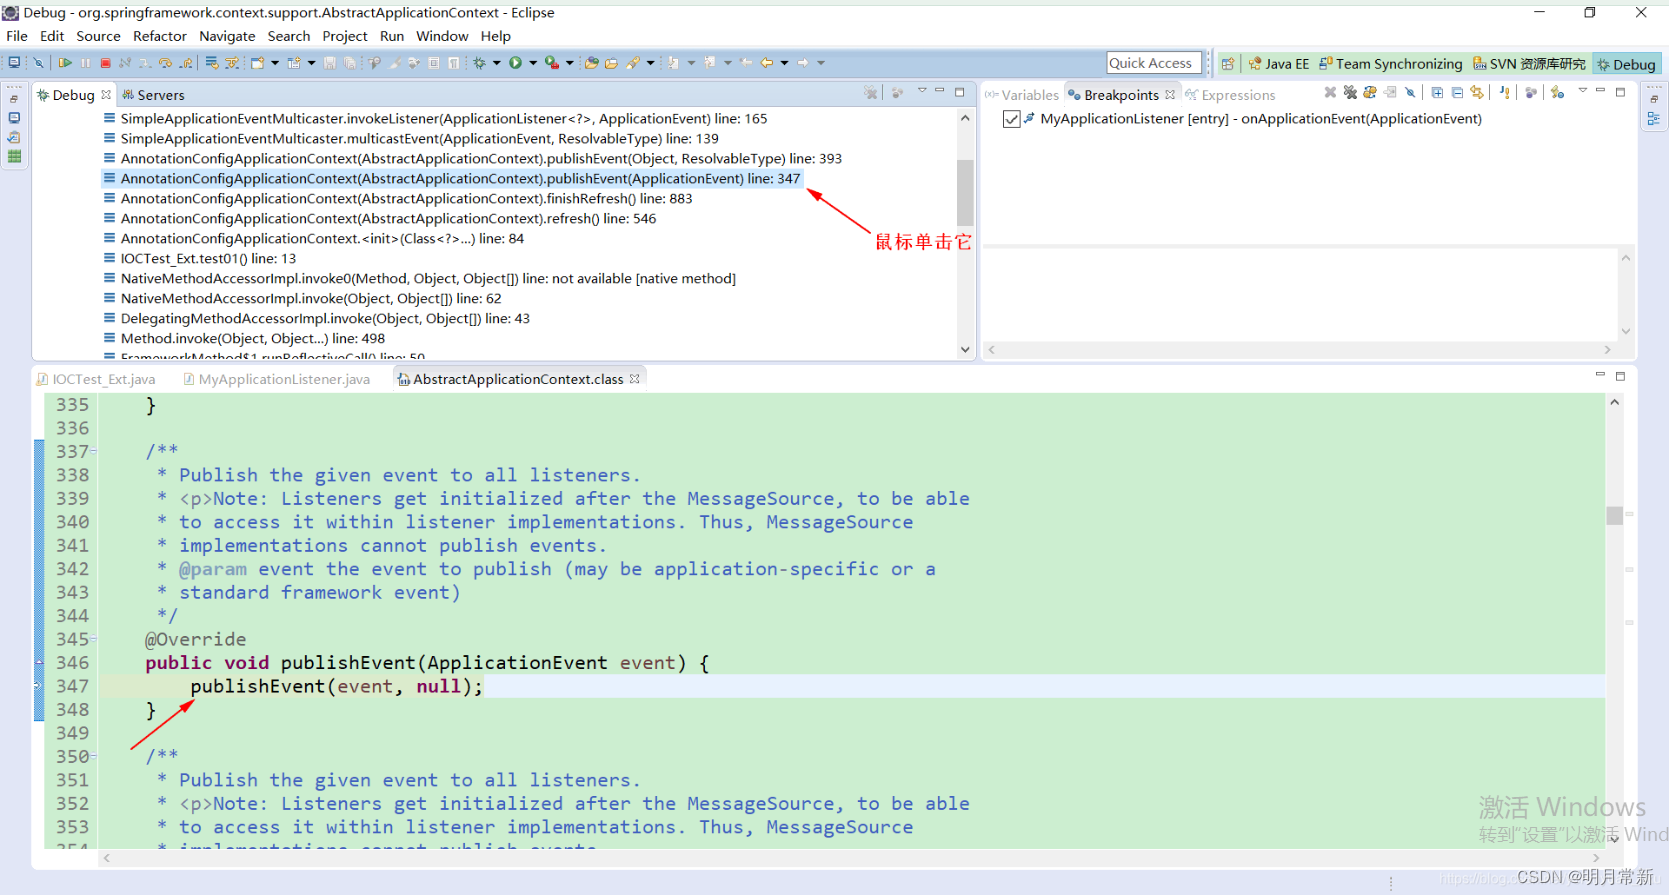Image resolution: width=1669 pixels, height=895 pixels.
Task: Toggle Use Step Filters in toolbar
Action: point(231,63)
